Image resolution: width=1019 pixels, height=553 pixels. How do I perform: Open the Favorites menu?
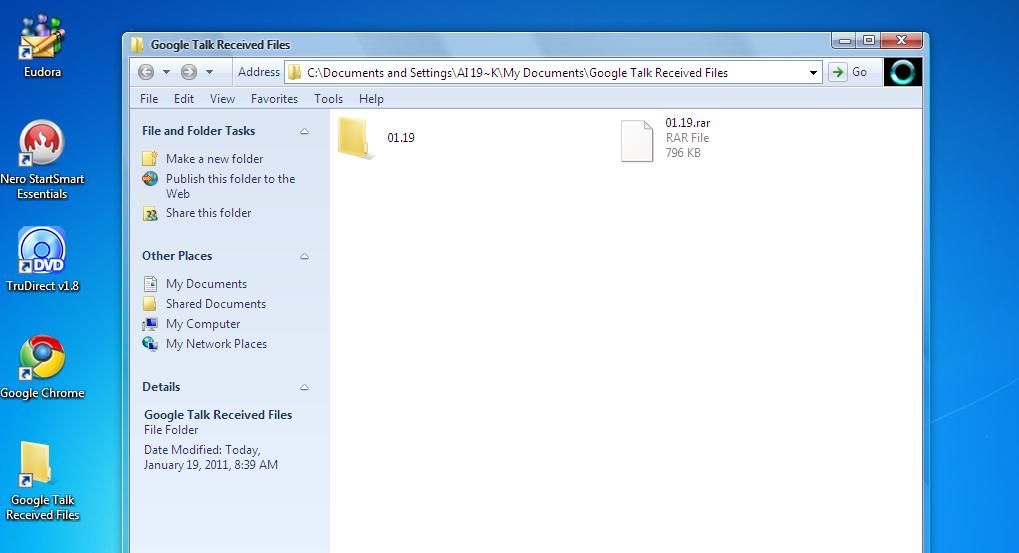[x=274, y=99]
